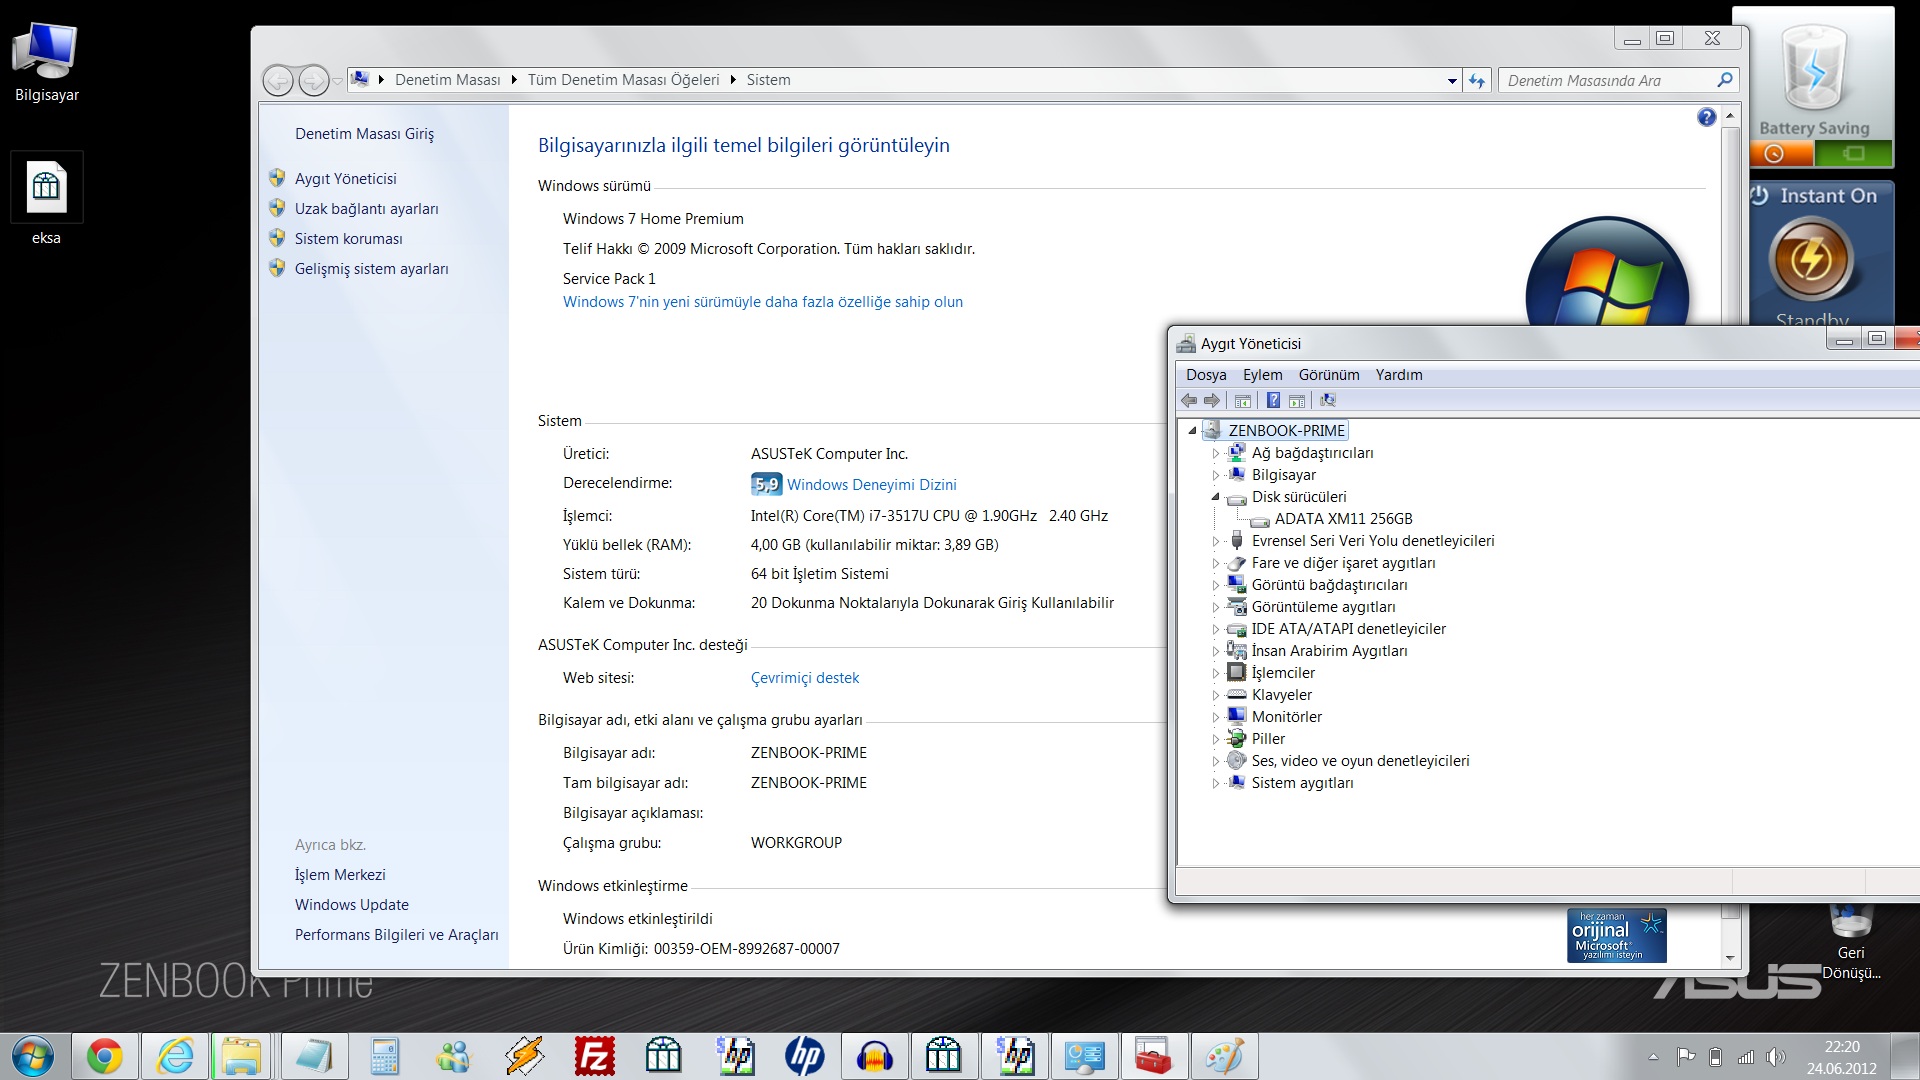1920x1080 pixels.
Task: Open Aygıt Yöneticisi link in sidebar
Action: pyautogui.click(x=345, y=179)
